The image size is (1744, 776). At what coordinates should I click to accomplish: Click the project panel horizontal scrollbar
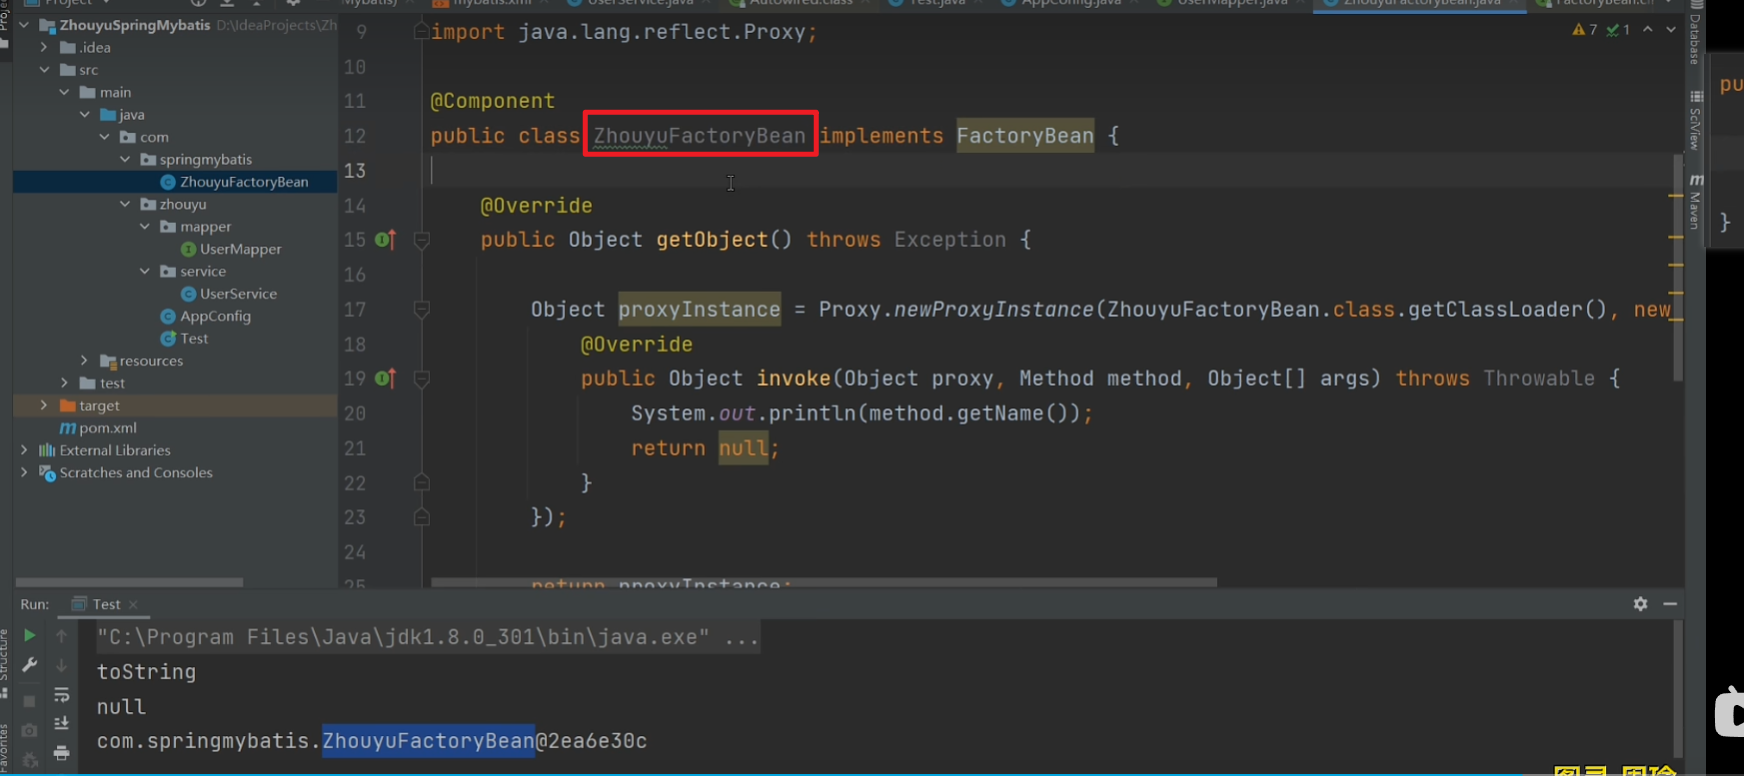click(129, 582)
